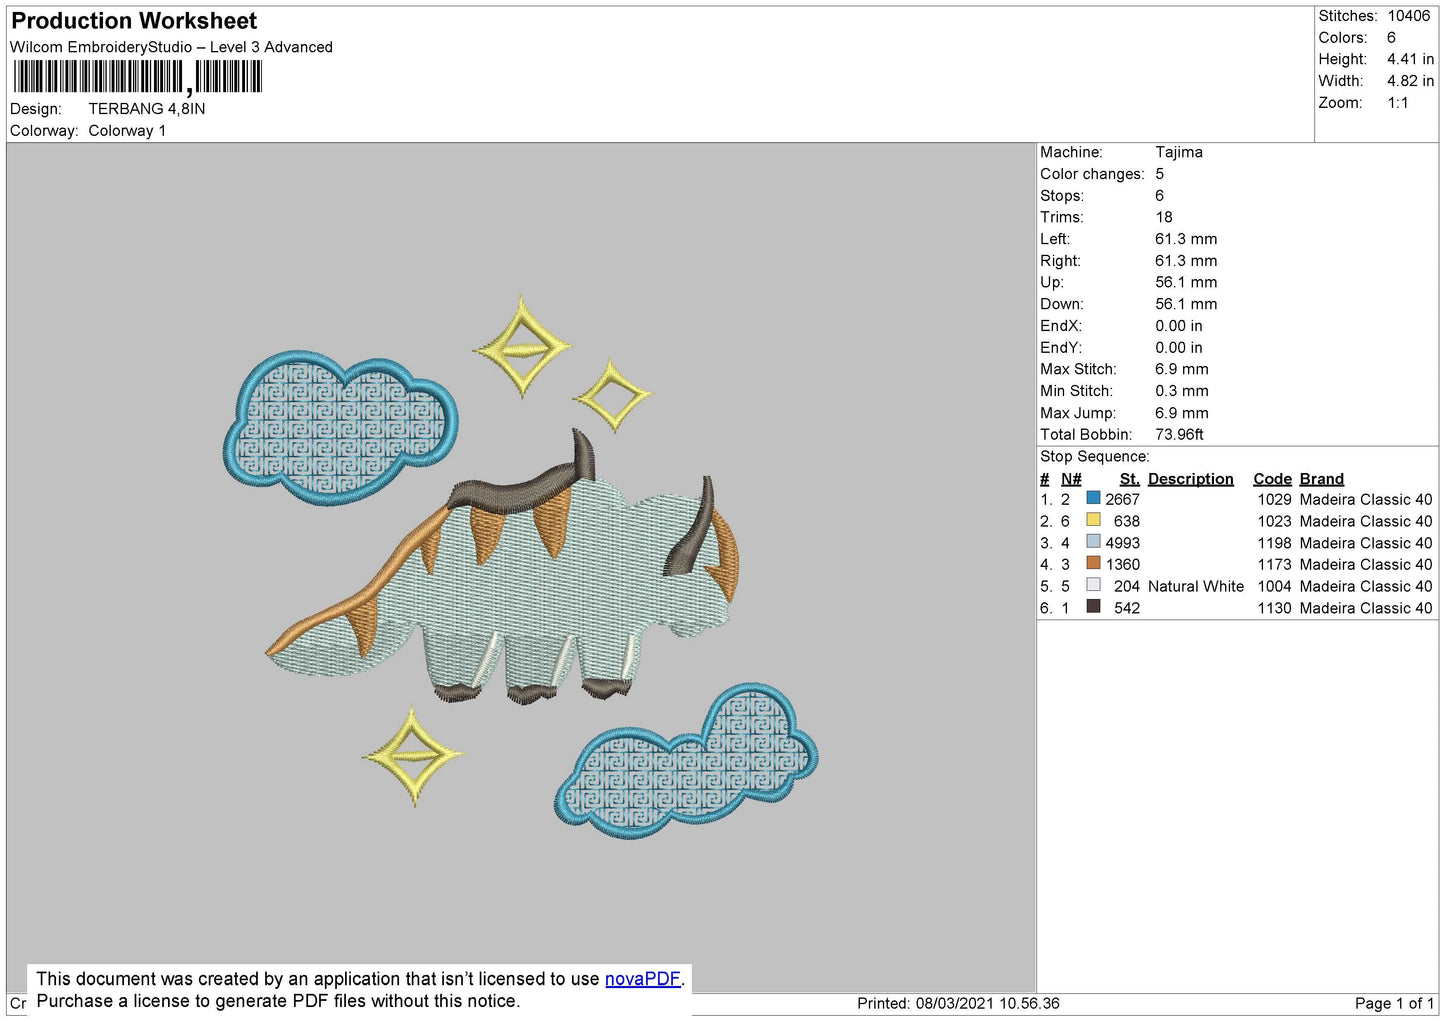This screenshot has width=1445, height=1021.
Task: Click thread code '1130' in row 6
Action: click(1274, 608)
